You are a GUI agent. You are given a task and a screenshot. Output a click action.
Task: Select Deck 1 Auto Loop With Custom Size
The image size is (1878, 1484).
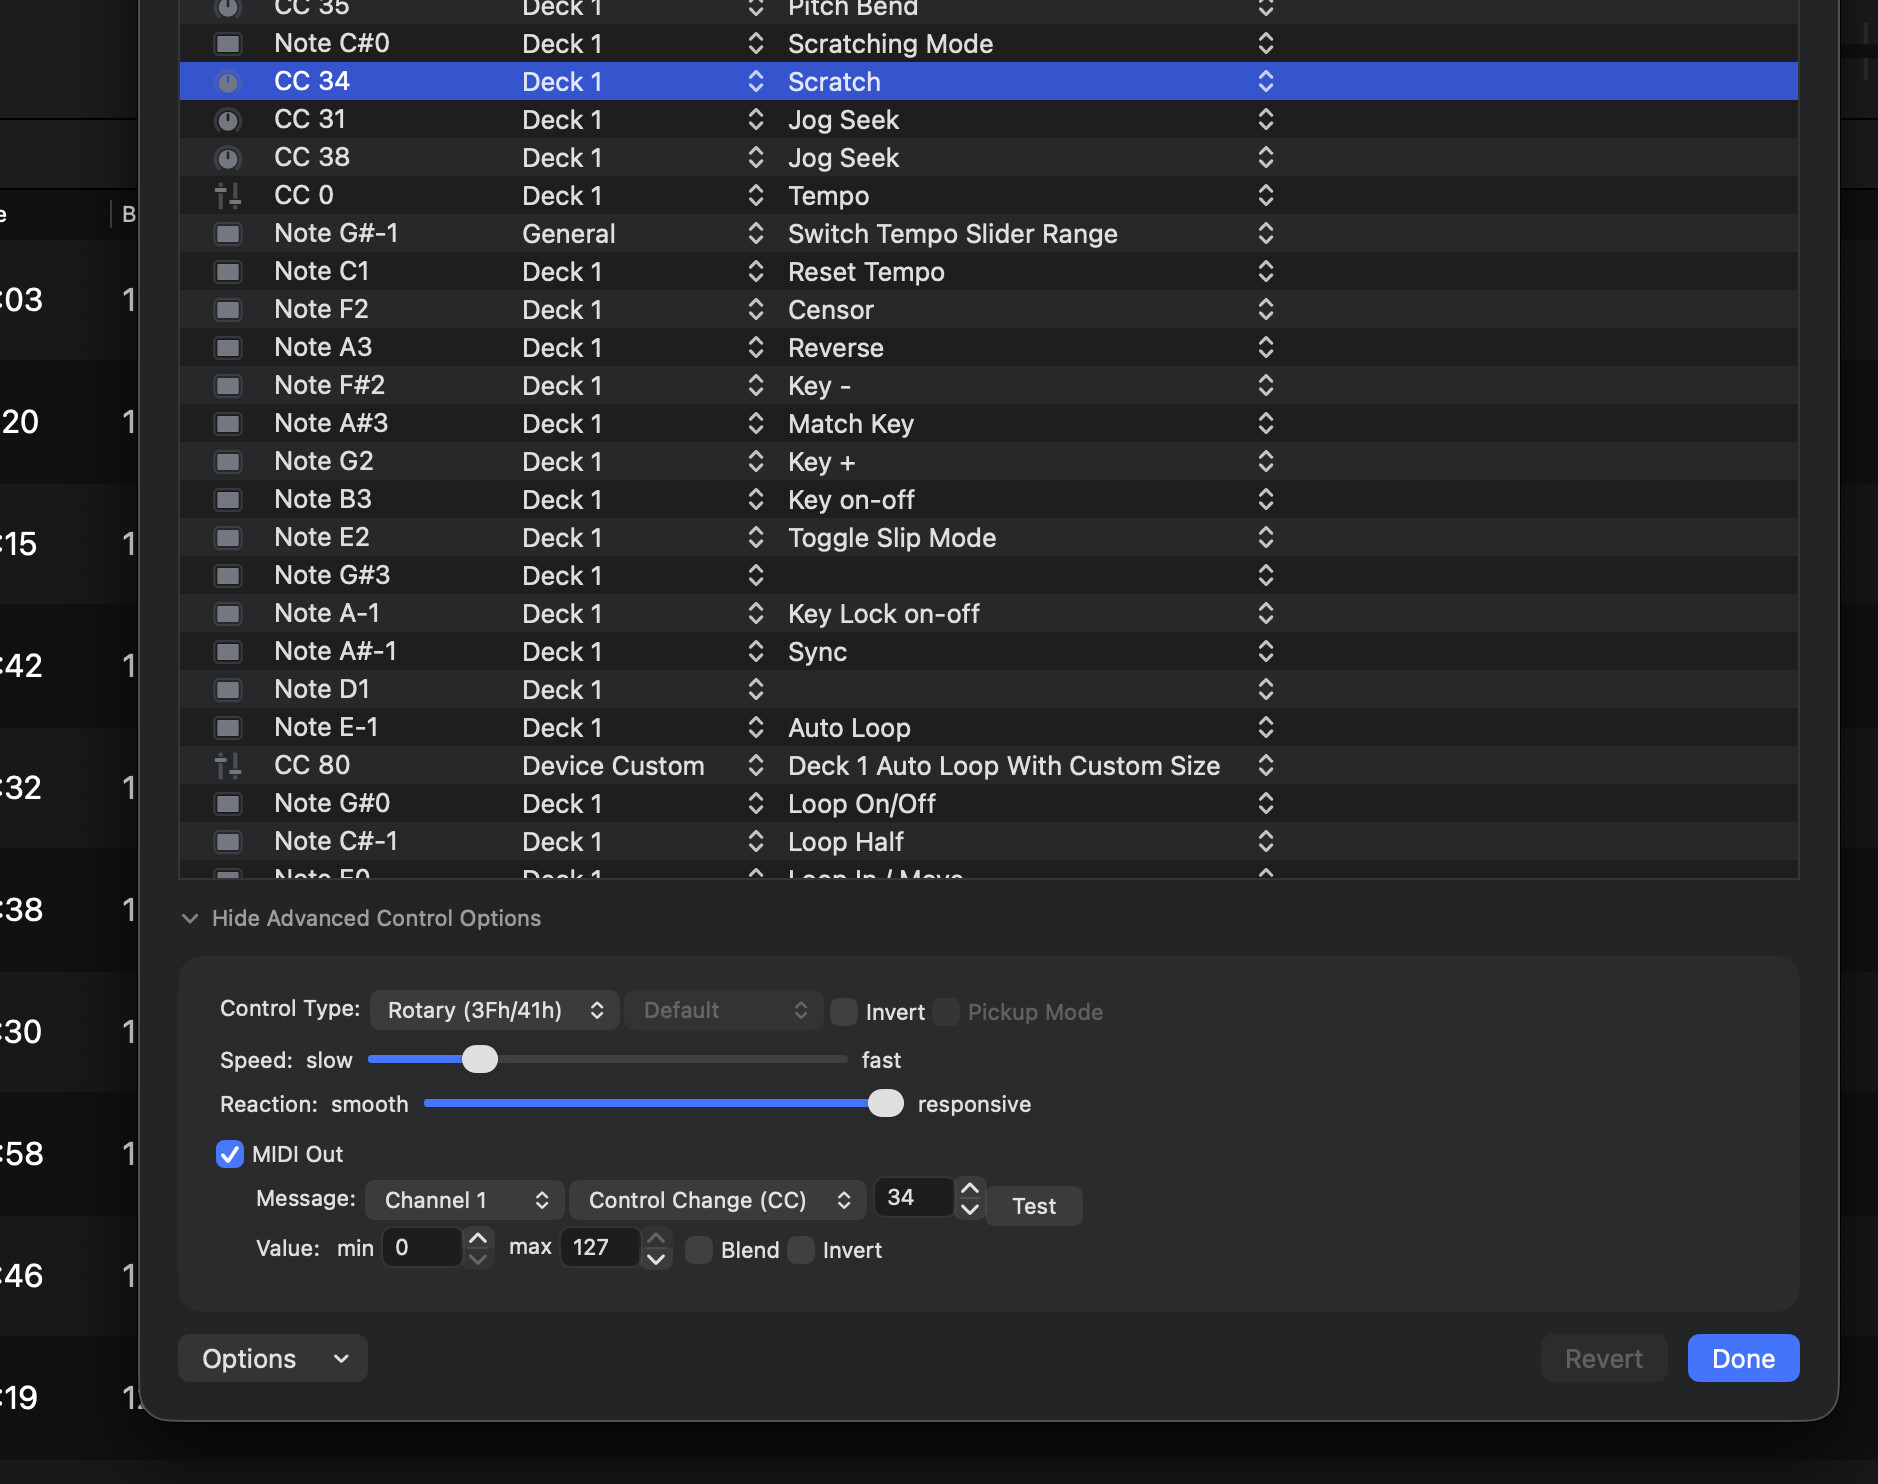point(988,766)
